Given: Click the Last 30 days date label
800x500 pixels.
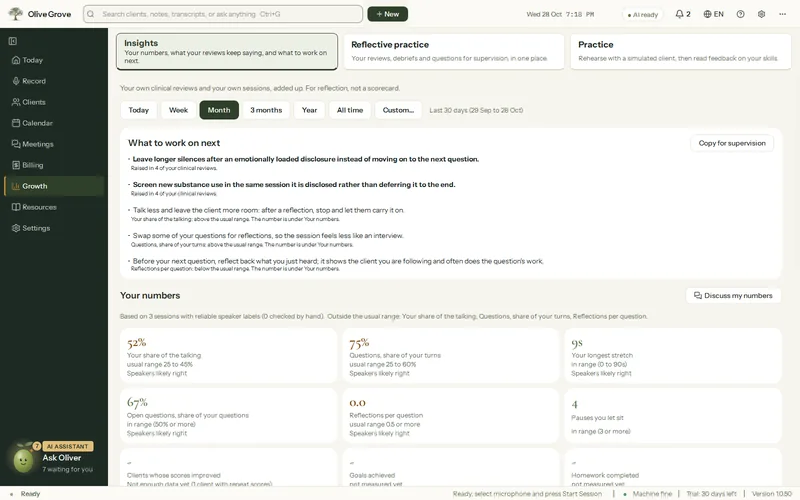Looking at the screenshot, I should (x=476, y=110).
